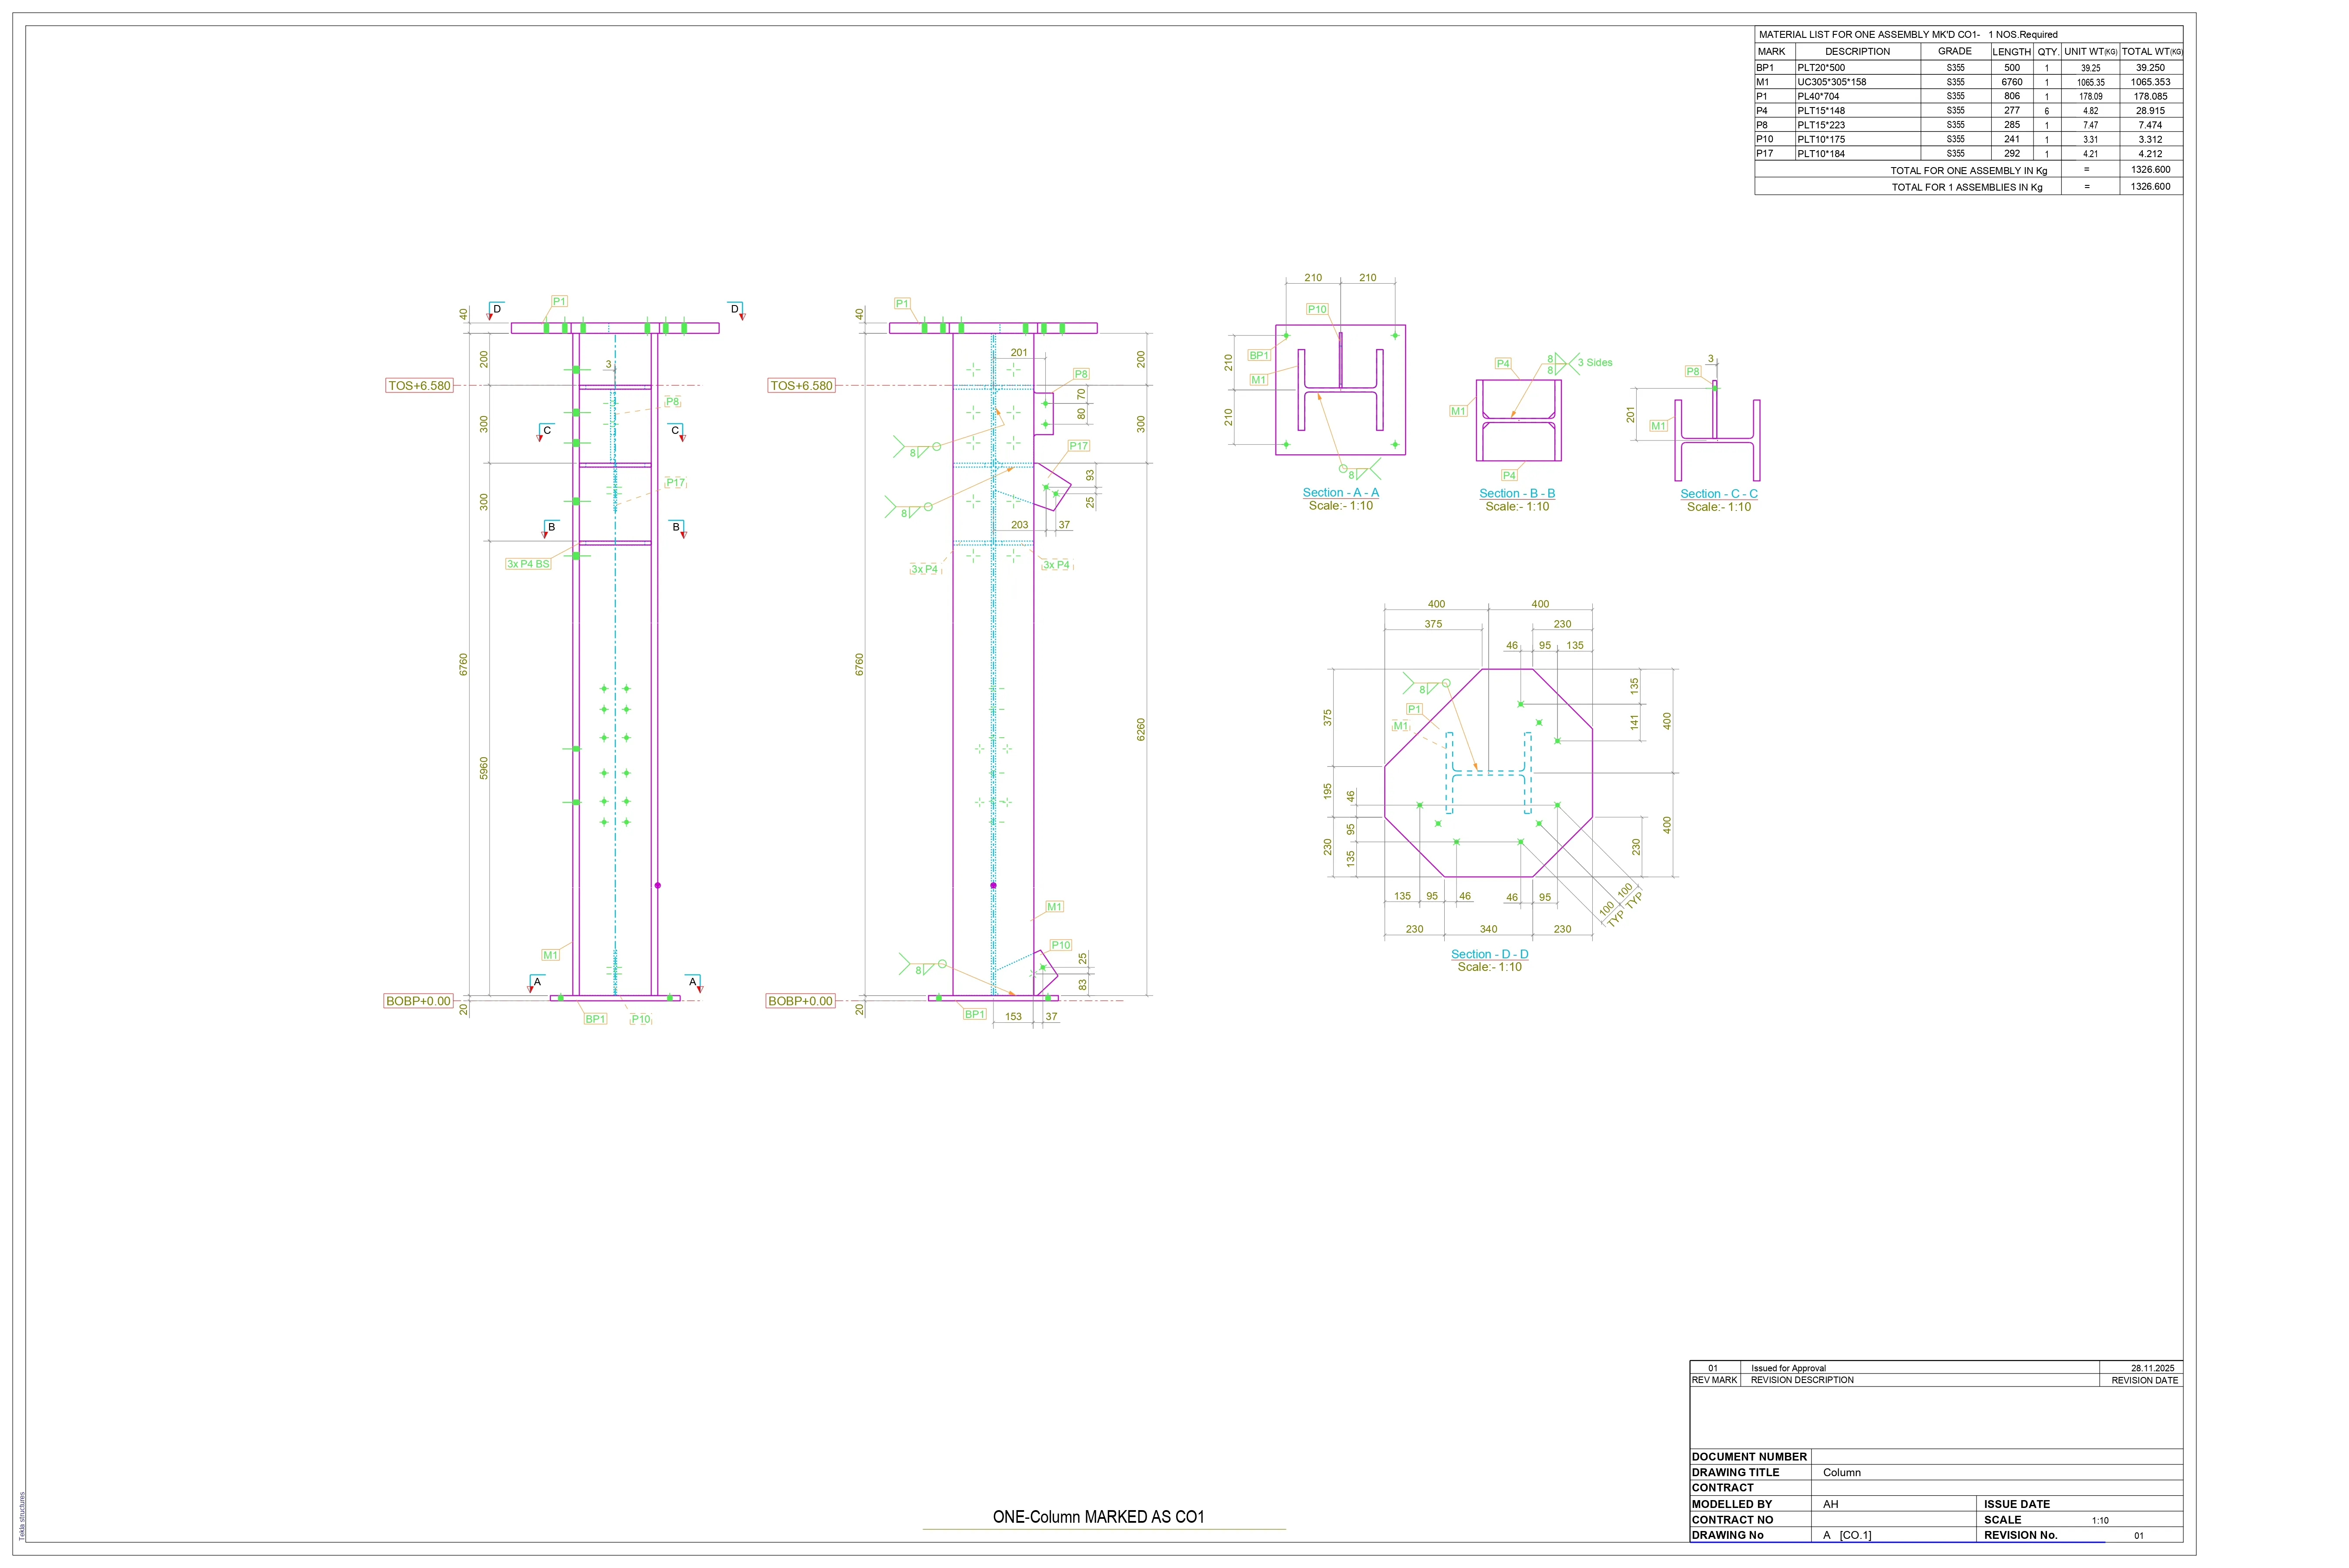
Task: Click the PL40*704 description cell
Action: pos(1818,97)
